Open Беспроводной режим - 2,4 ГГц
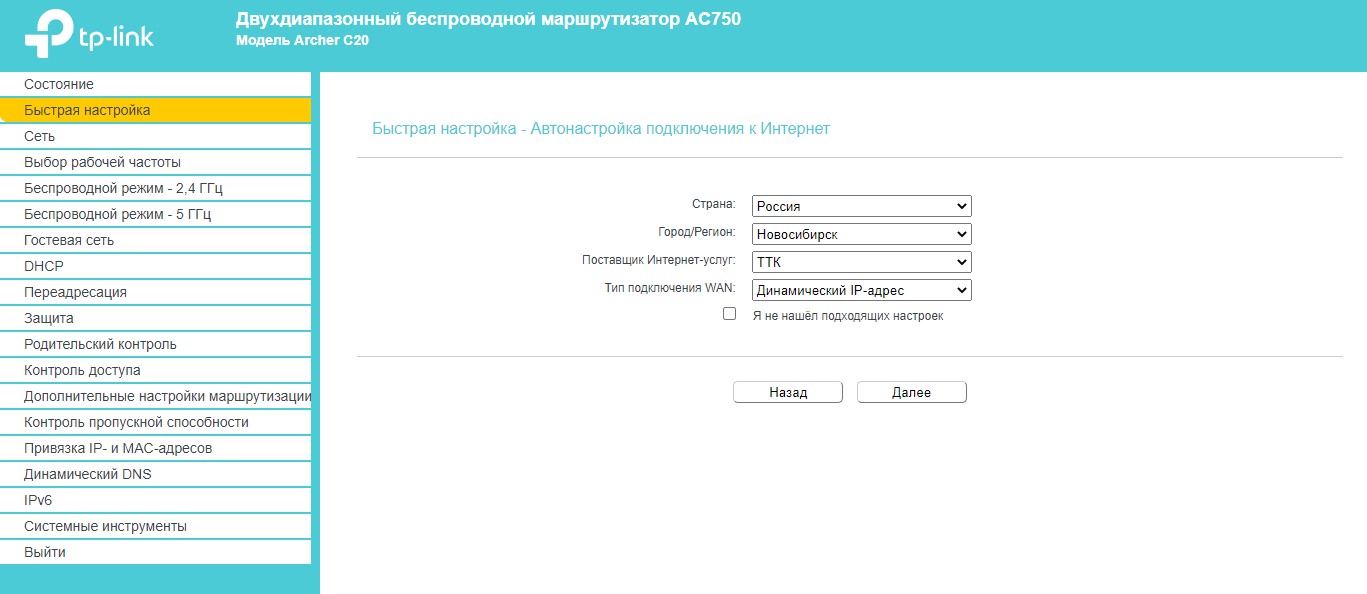The width and height of the screenshot is (1367, 594). click(x=155, y=188)
